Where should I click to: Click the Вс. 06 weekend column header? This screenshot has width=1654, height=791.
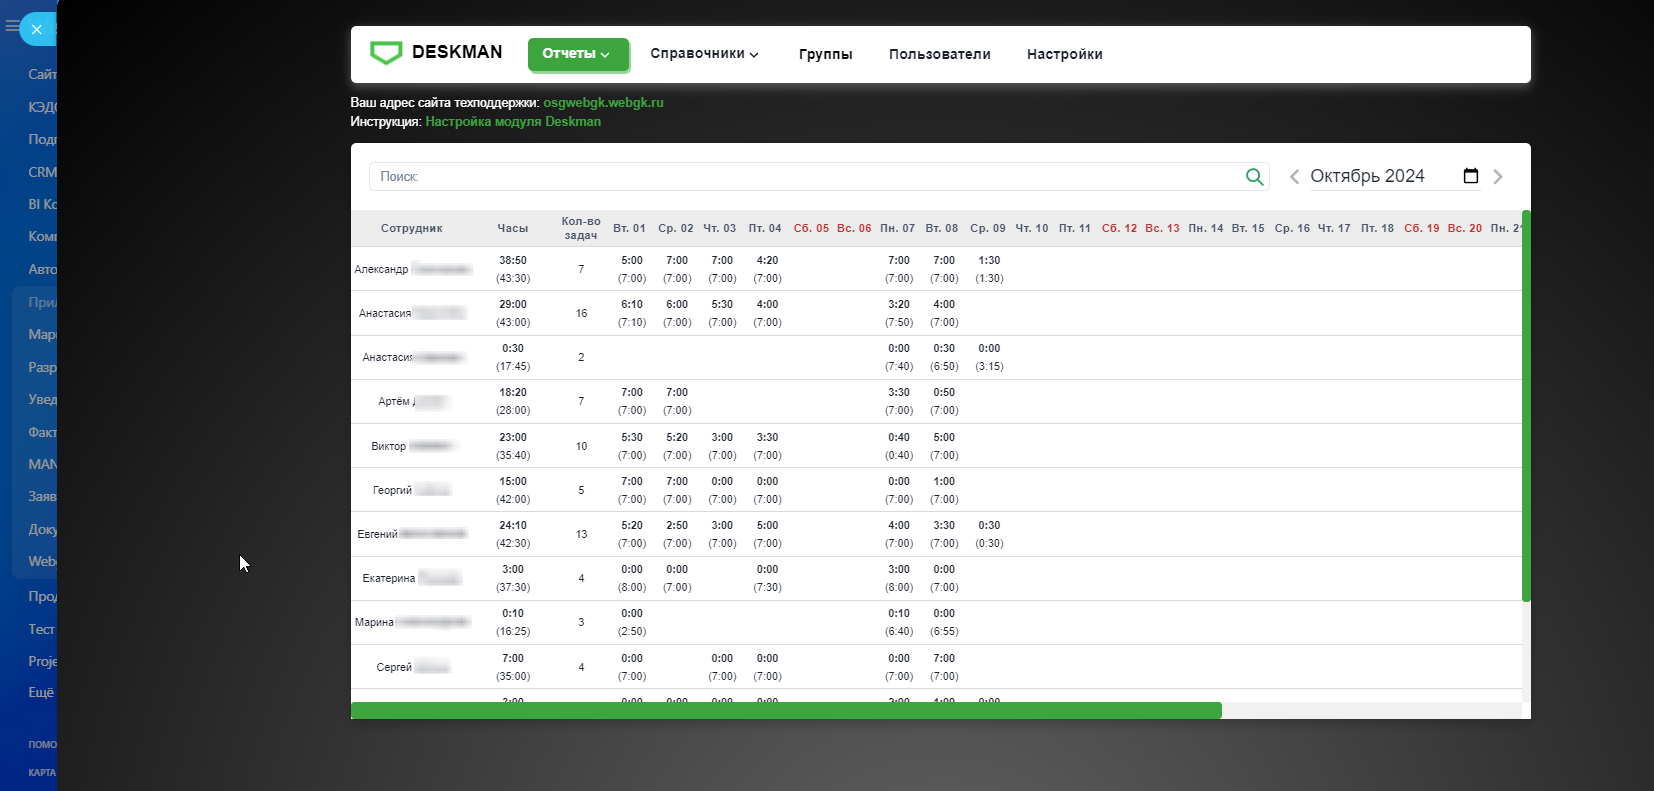pyautogui.click(x=854, y=228)
